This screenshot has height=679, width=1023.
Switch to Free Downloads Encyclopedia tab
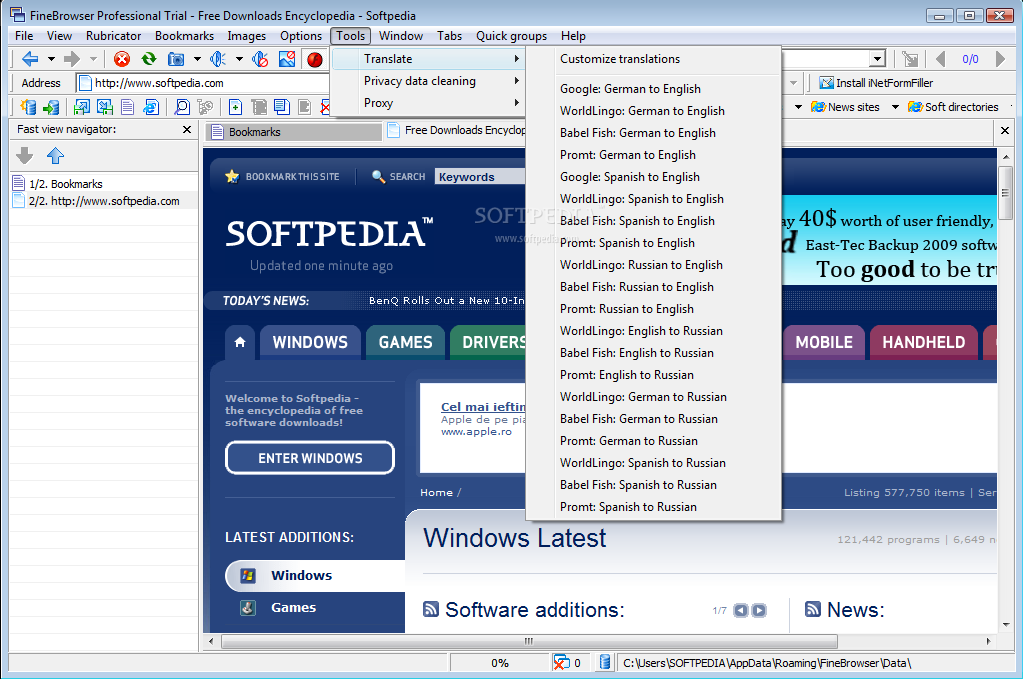coord(457,130)
